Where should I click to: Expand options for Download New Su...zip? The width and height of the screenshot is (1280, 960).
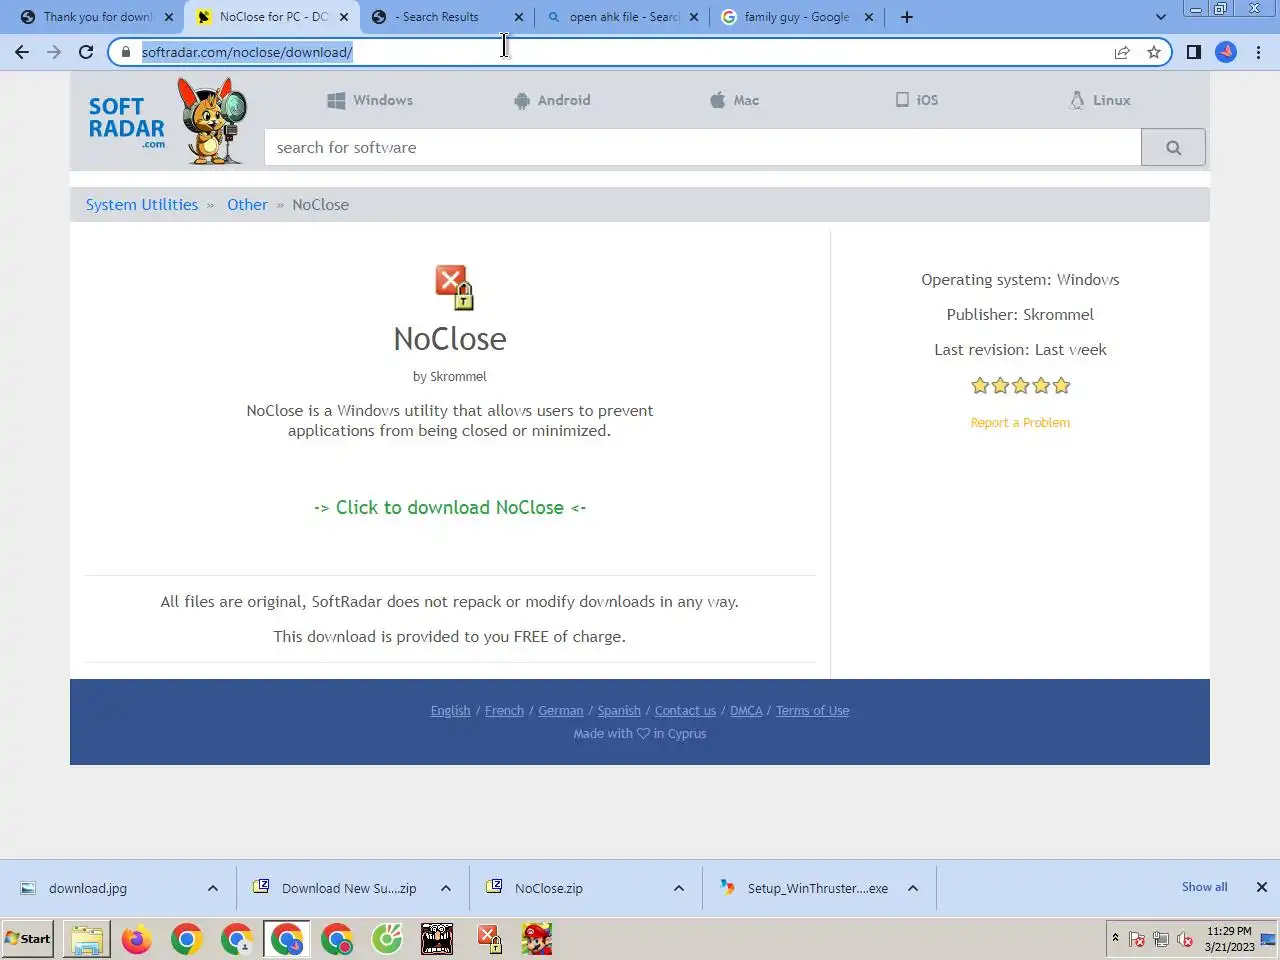coord(446,888)
